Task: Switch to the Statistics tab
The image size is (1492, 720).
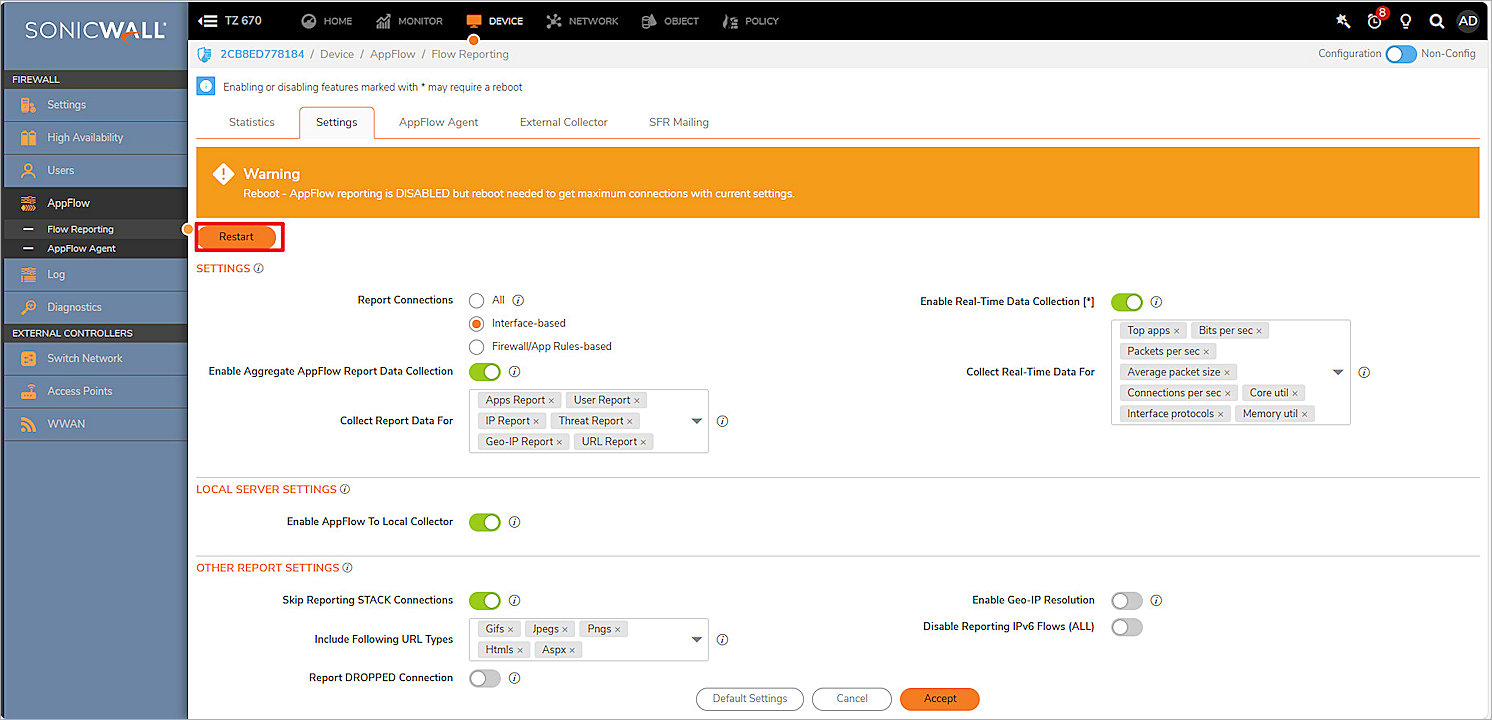Action: (250, 122)
